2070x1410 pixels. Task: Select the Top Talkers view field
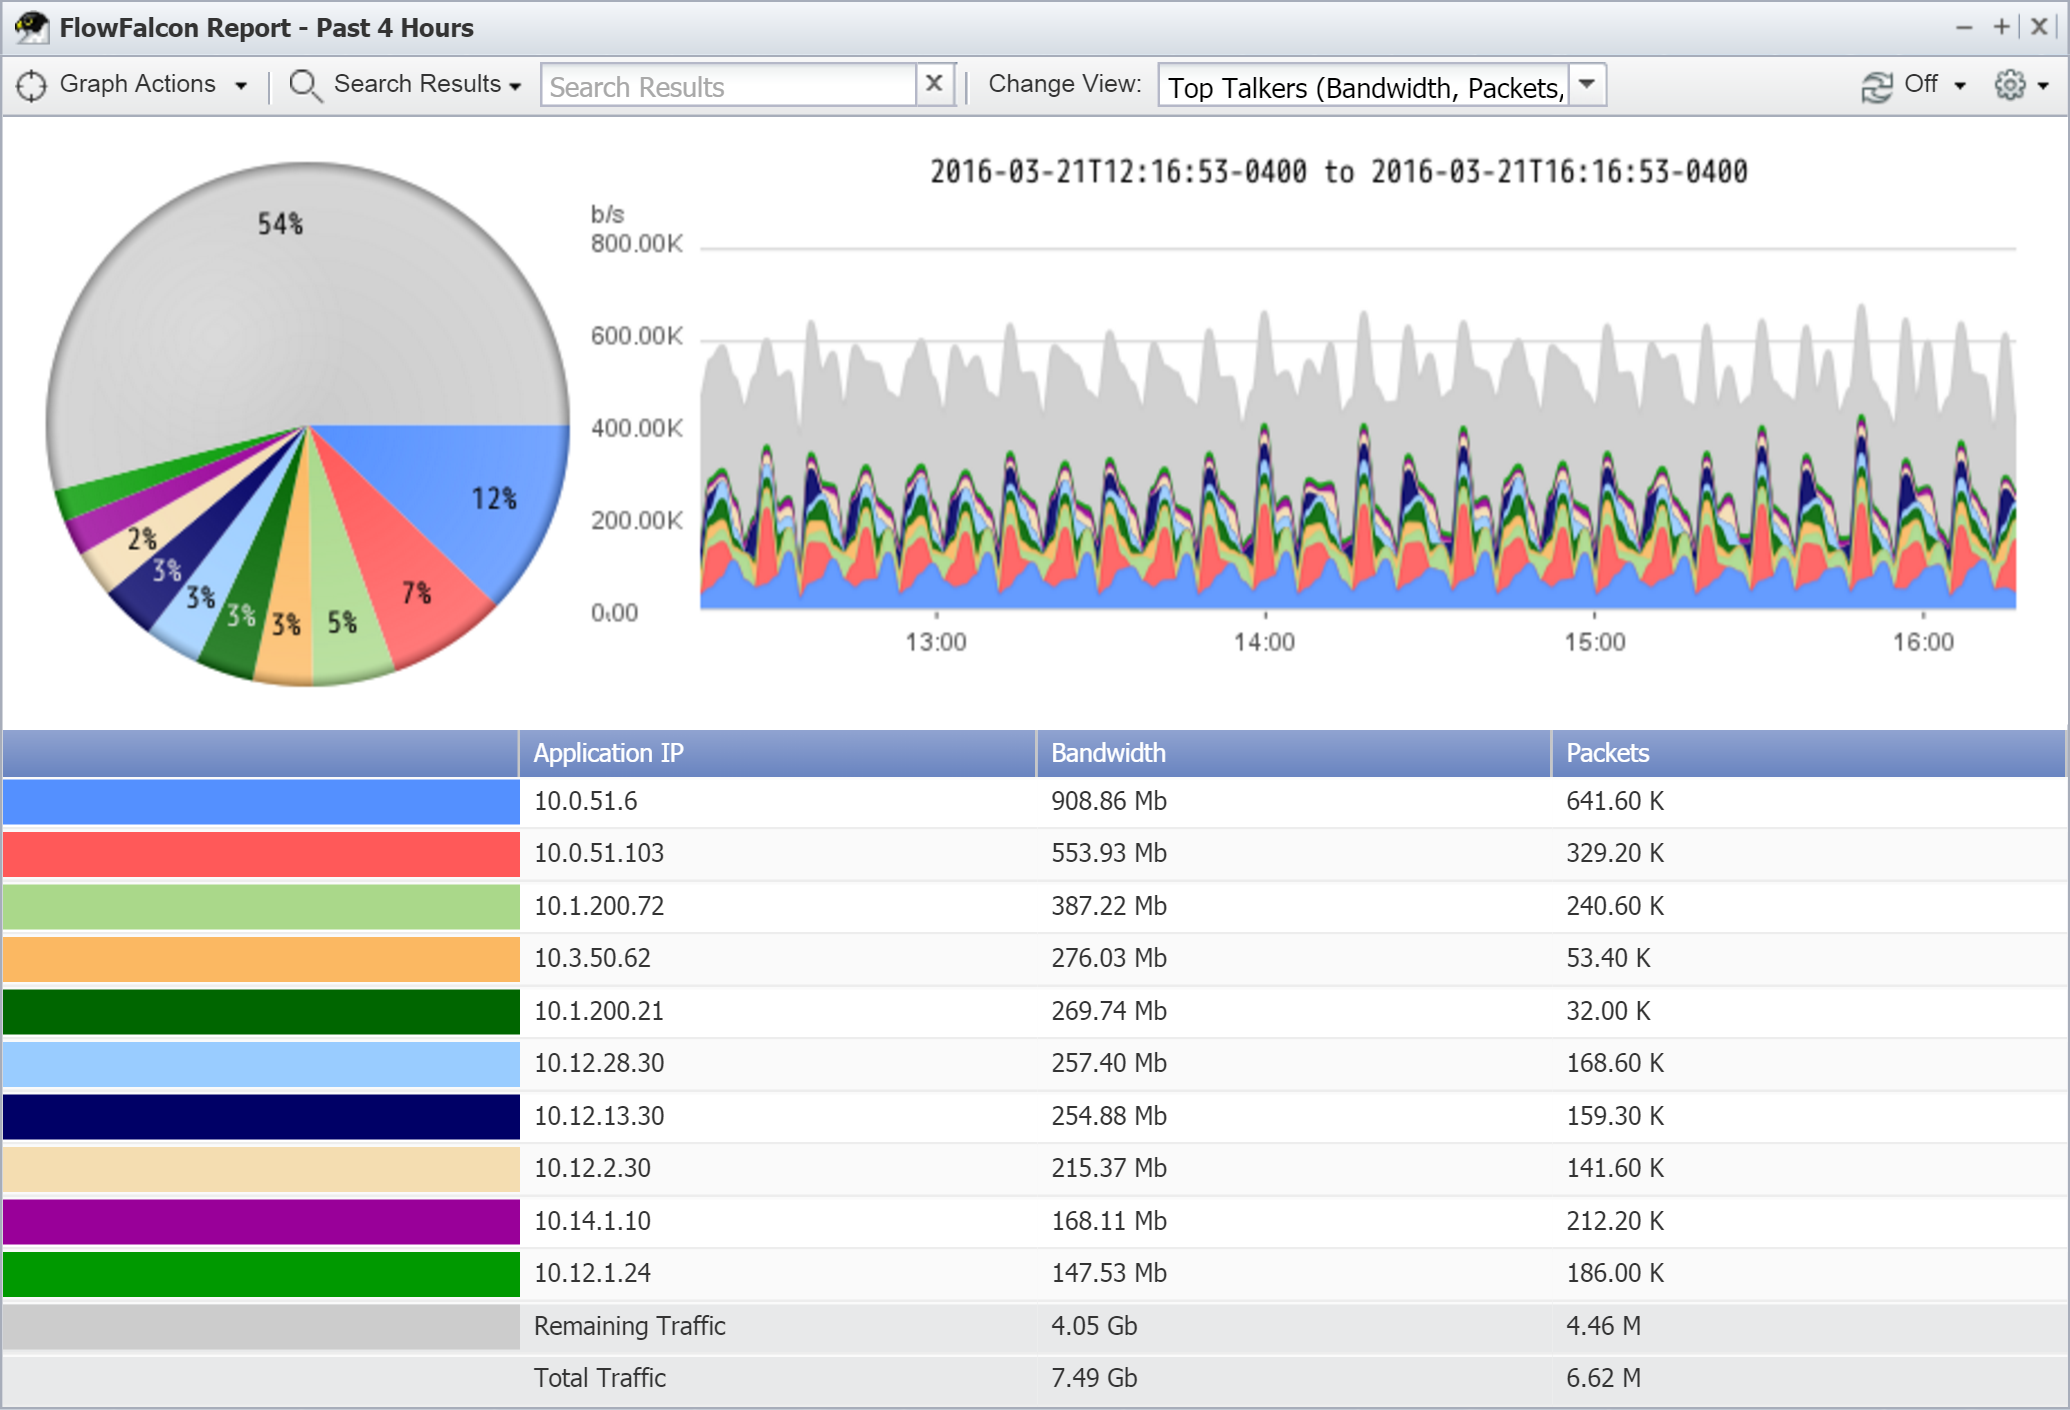1364,85
